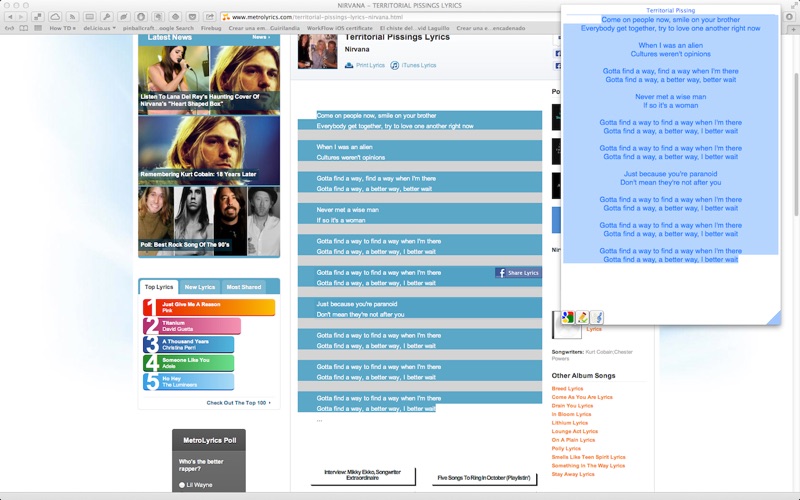Click the printer icon beside Print Lyrics
The image size is (800, 500).
click(349, 65)
